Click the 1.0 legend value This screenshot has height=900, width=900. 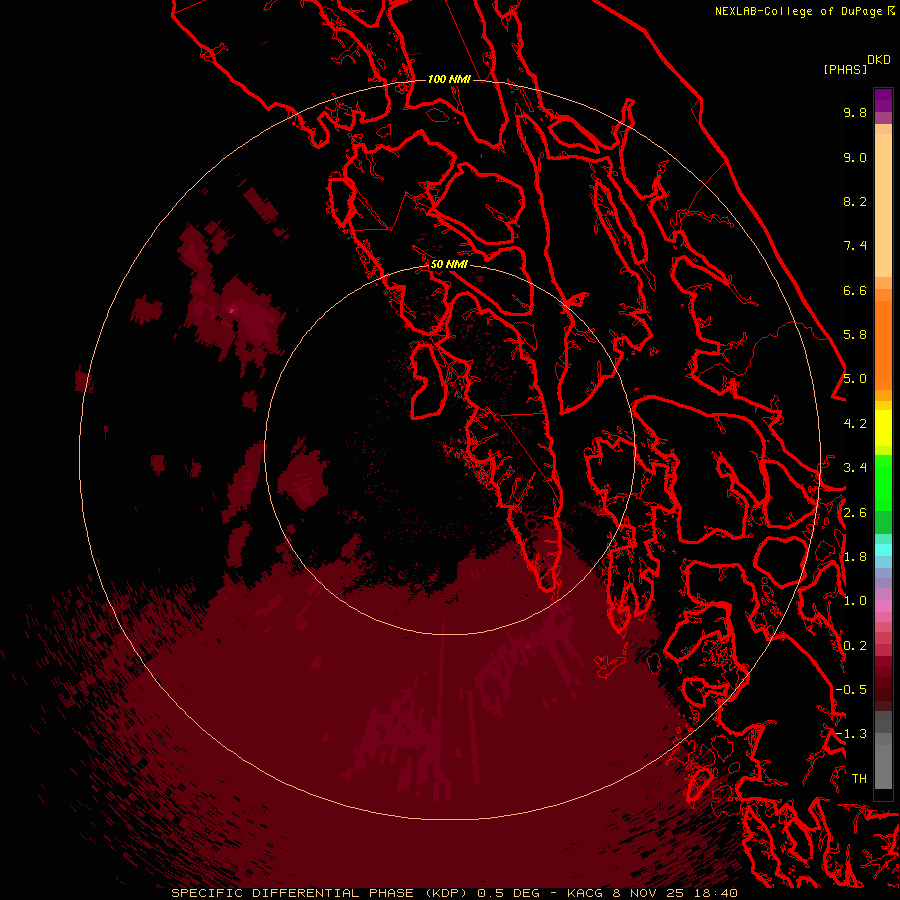[855, 601]
